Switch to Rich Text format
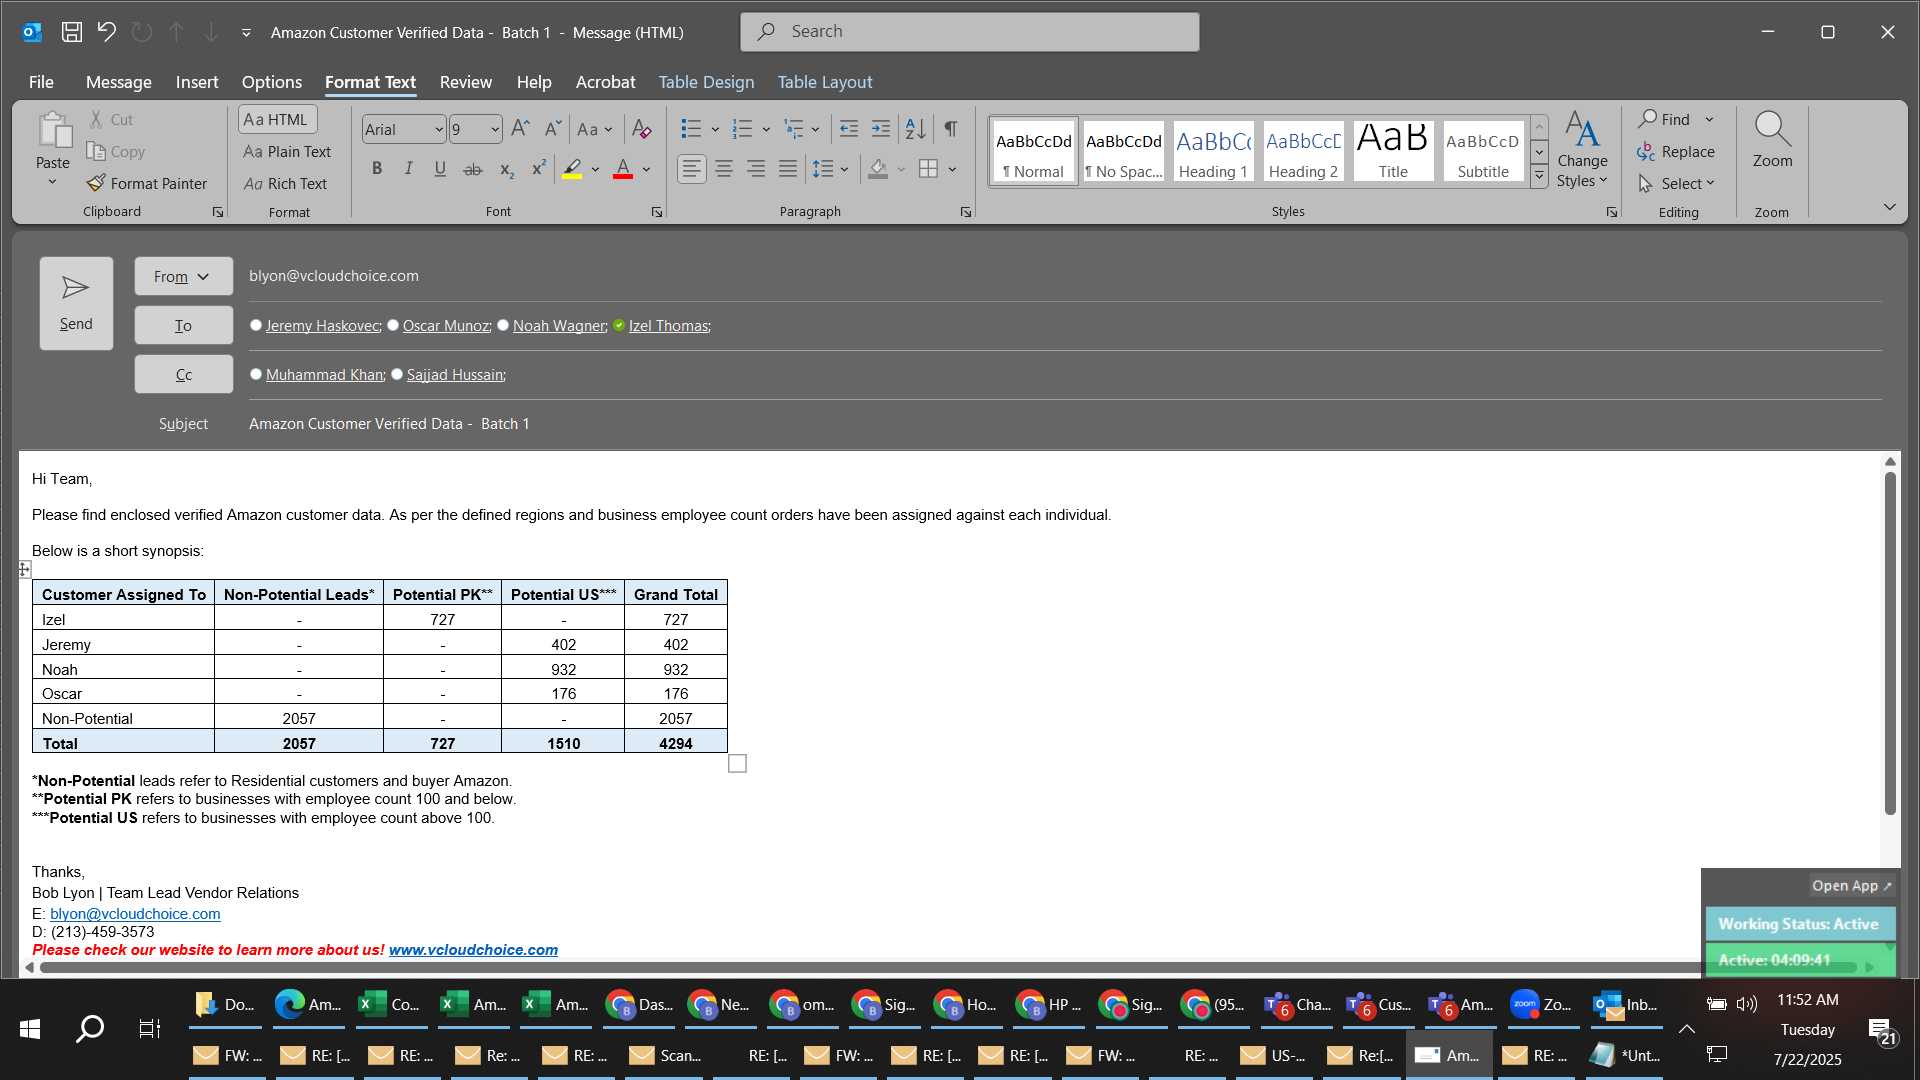 pos(285,183)
